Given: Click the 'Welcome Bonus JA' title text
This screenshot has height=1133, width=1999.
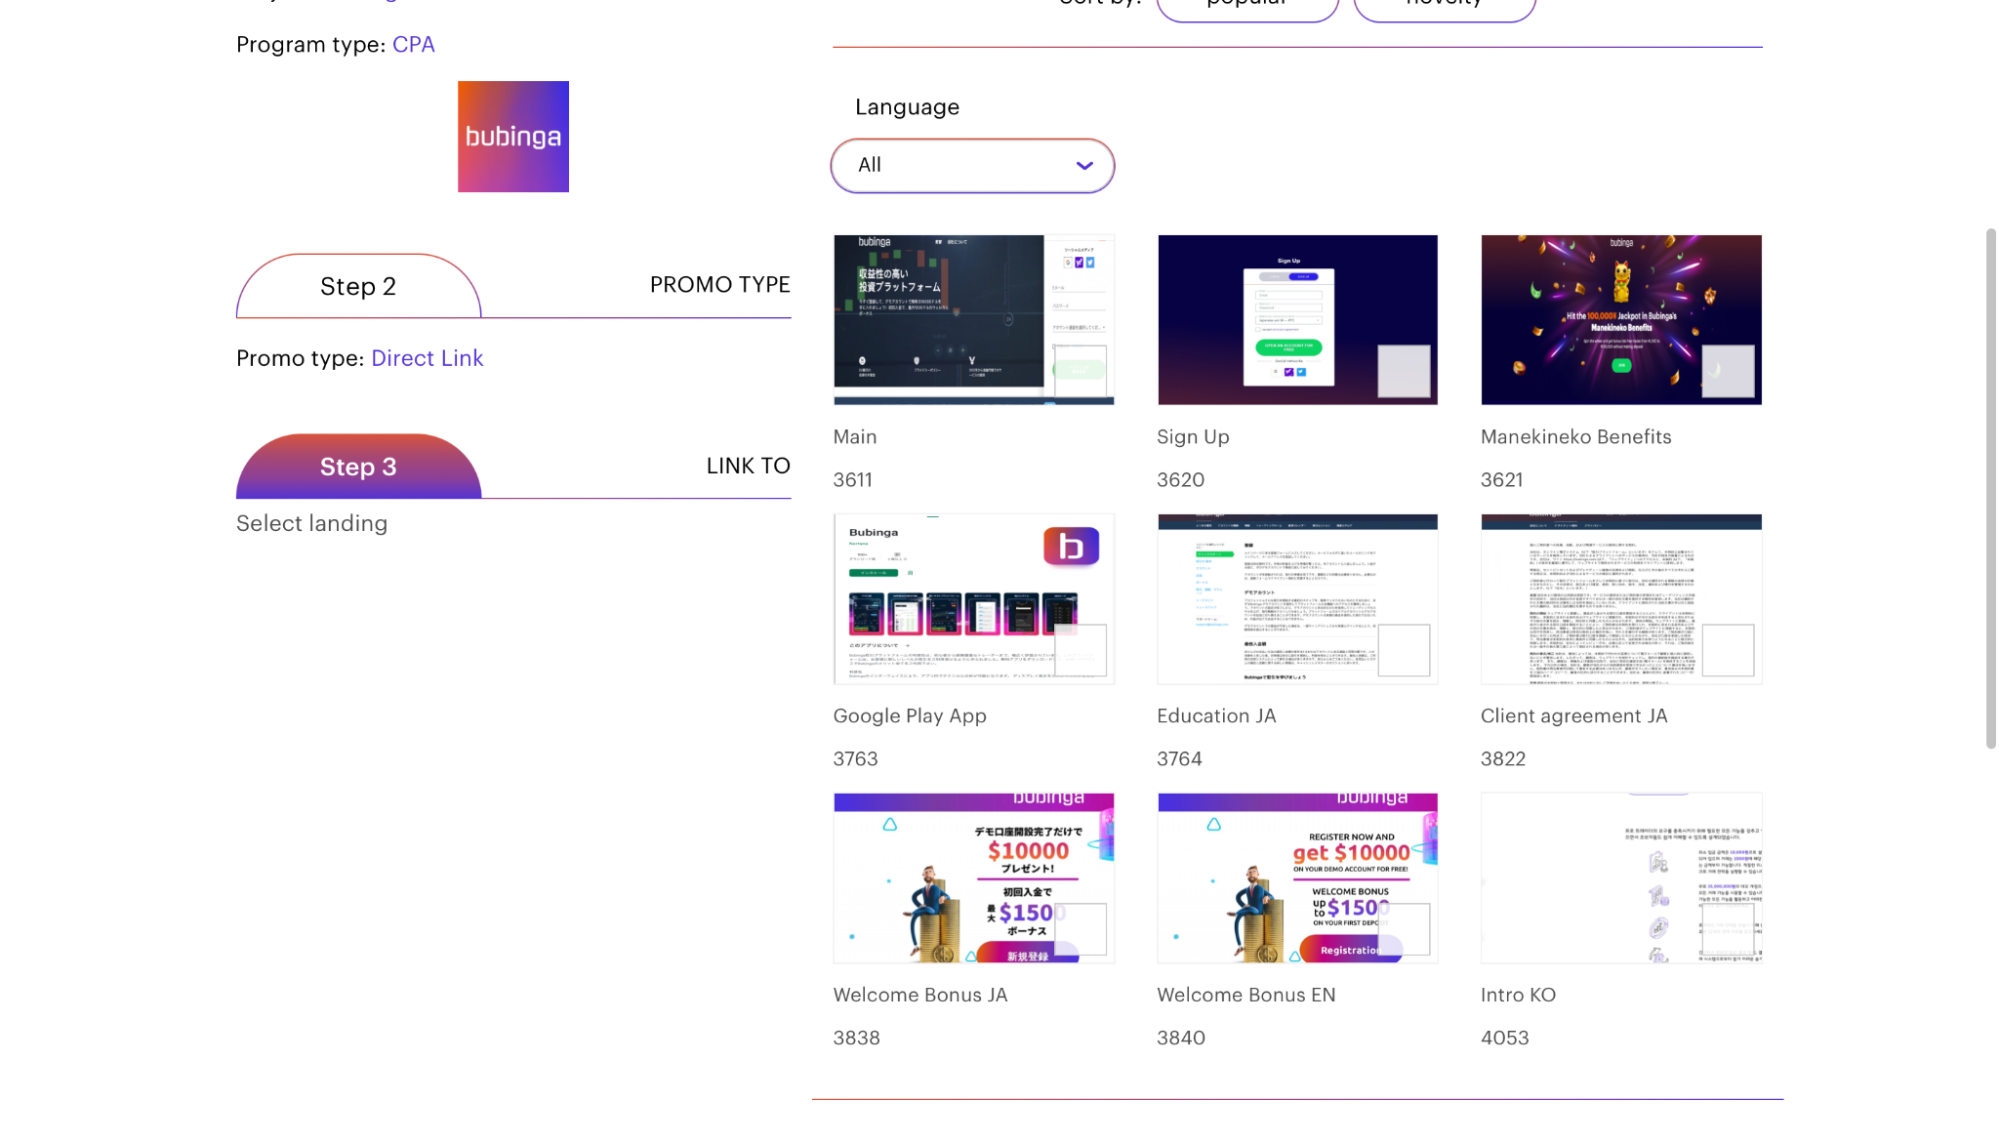Looking at the screenshot, I should click(x=920, y=995).
